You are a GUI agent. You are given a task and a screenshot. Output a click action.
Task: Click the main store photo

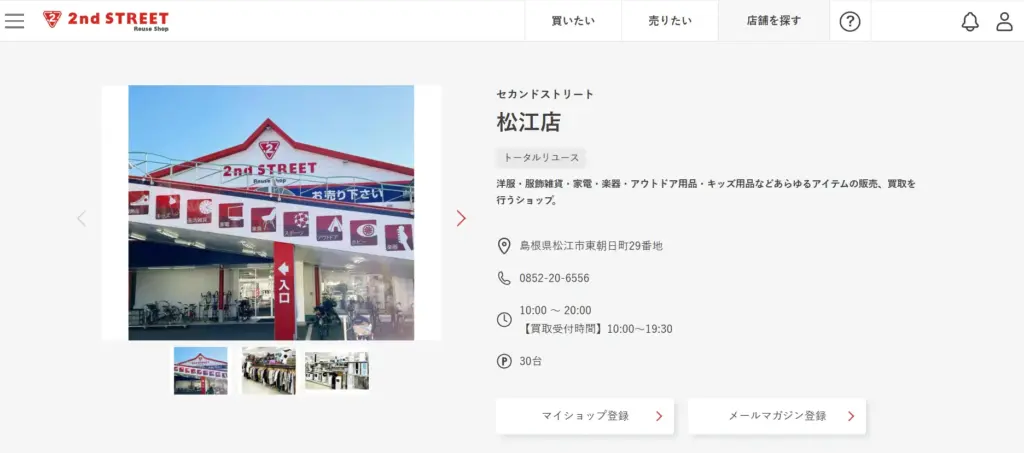[271, 213]
